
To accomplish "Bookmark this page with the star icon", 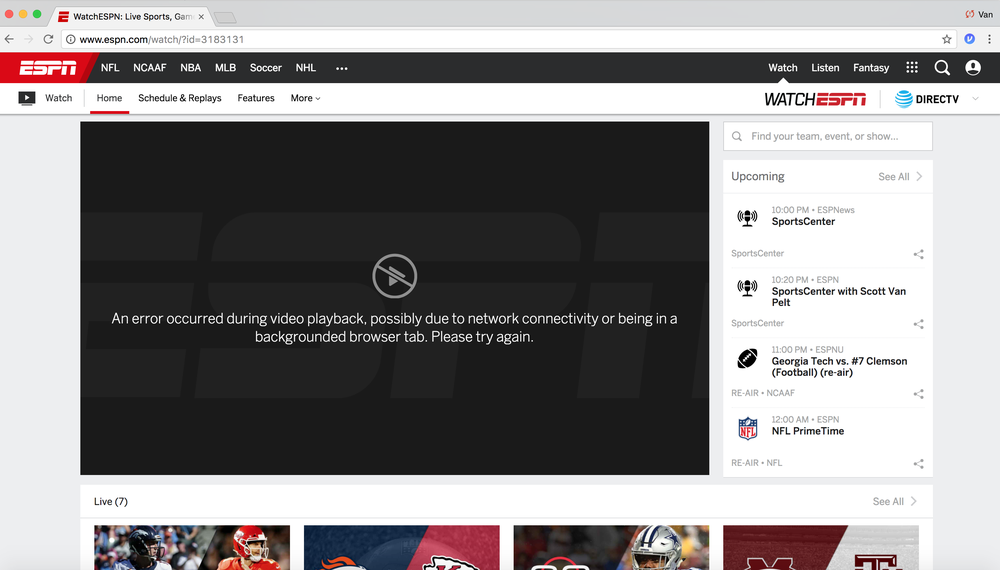I will [x=947, y=39].
